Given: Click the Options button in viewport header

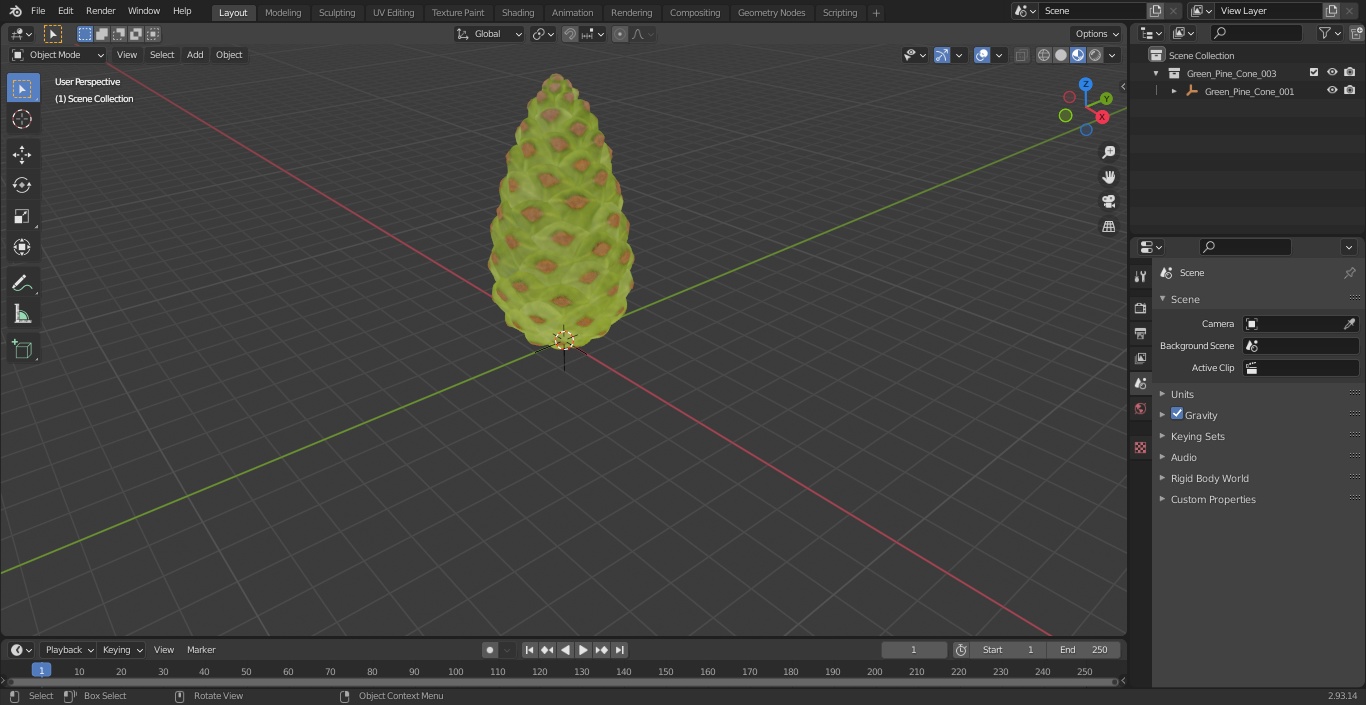Looking at the screenshot, I should pos(1097,34).
